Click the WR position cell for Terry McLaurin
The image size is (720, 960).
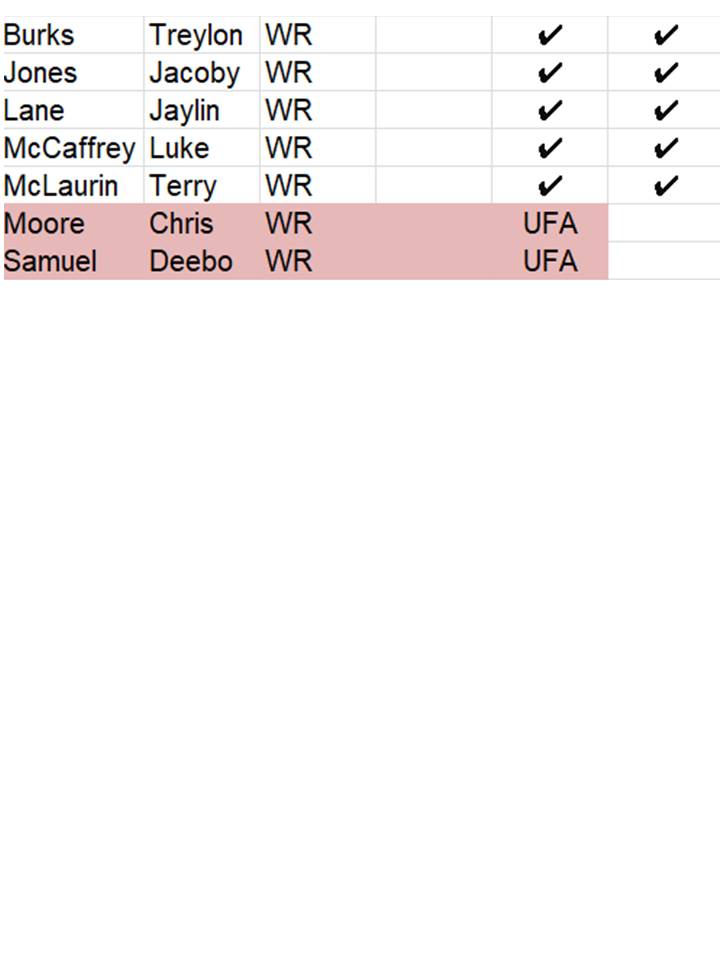[289, 186]
